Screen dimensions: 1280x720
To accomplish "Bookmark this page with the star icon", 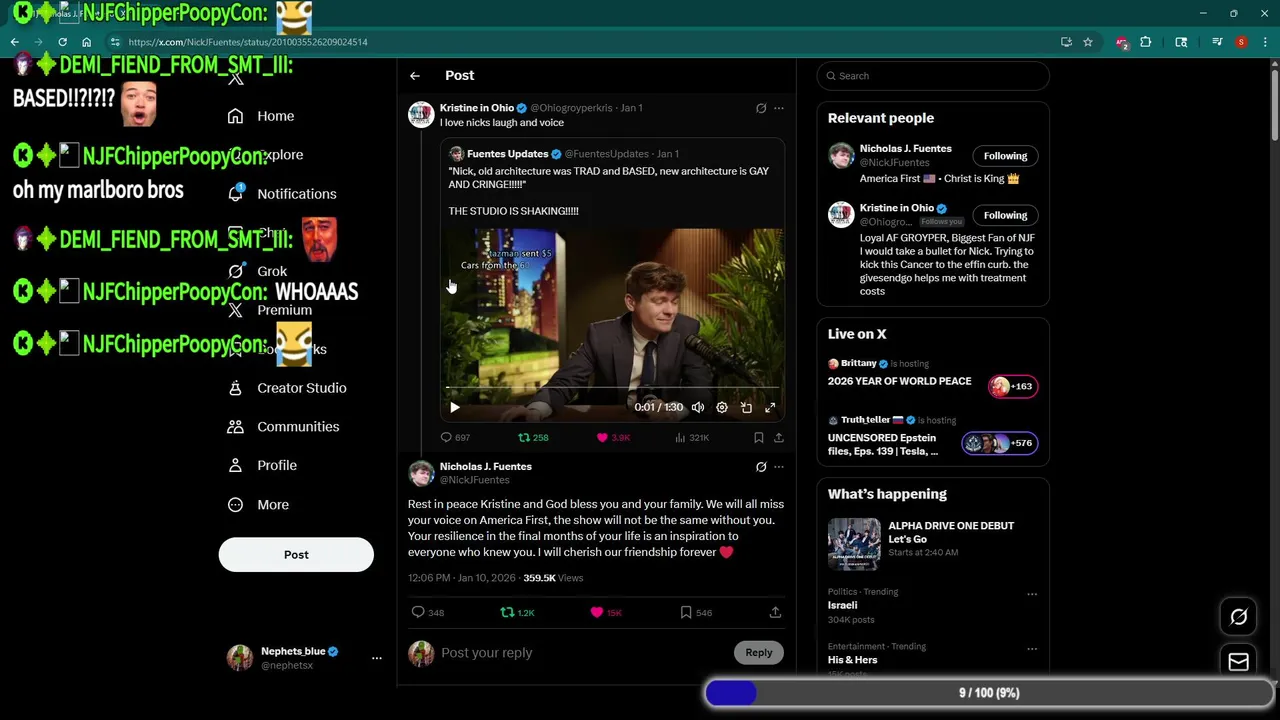I will tap(1088, 42).
